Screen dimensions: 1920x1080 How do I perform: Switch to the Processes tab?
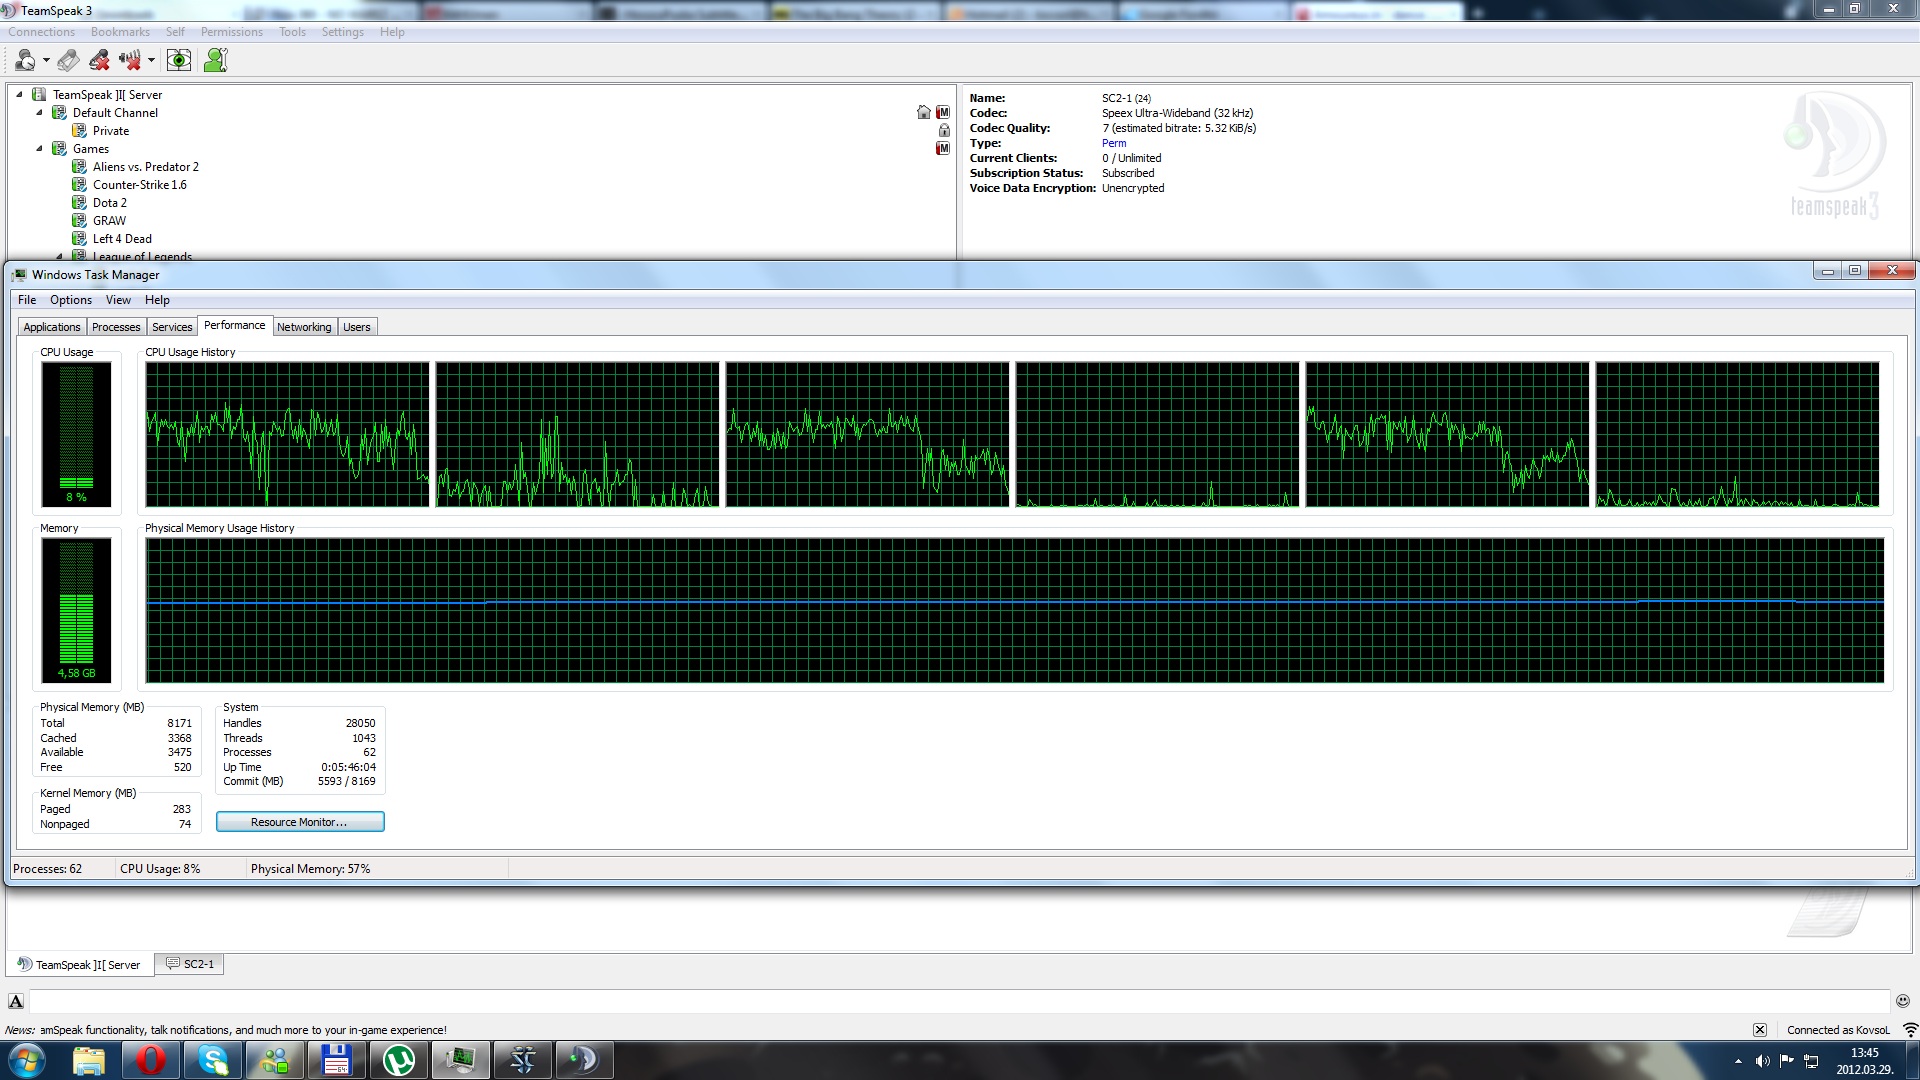point(116,327)
